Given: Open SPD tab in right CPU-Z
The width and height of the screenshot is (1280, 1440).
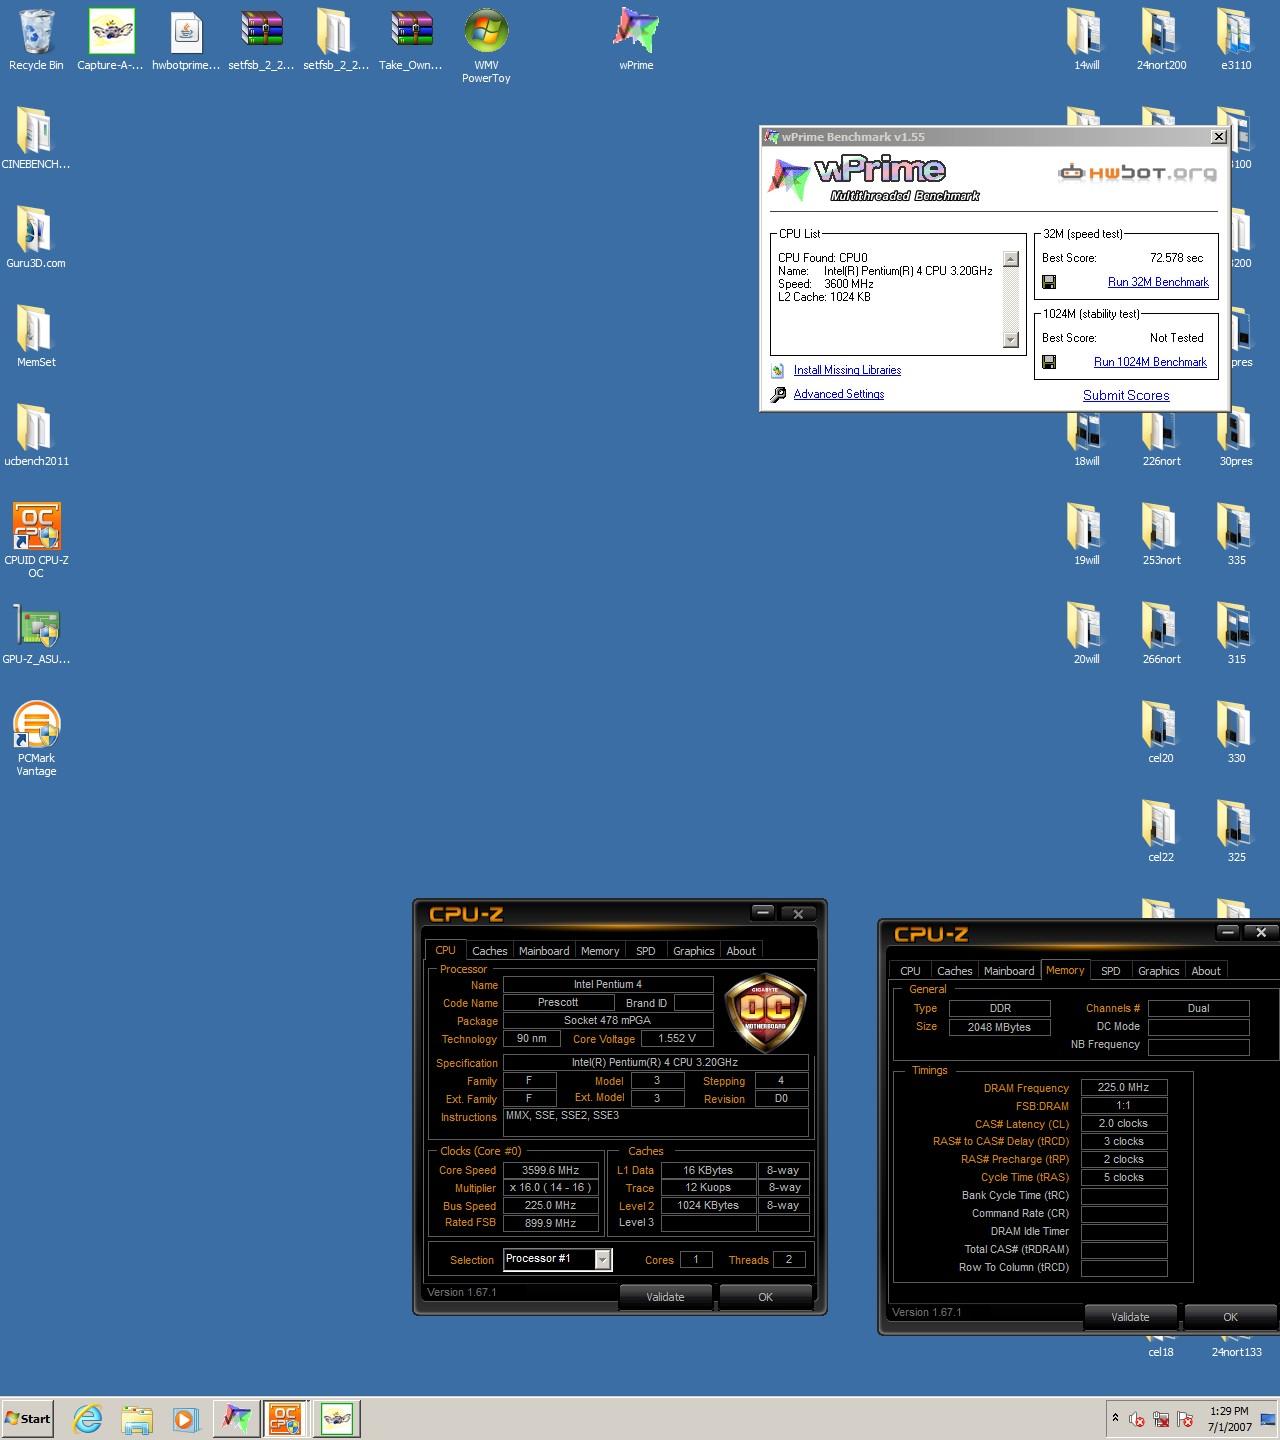Looking at the screenshot, I should [1111, 971].
